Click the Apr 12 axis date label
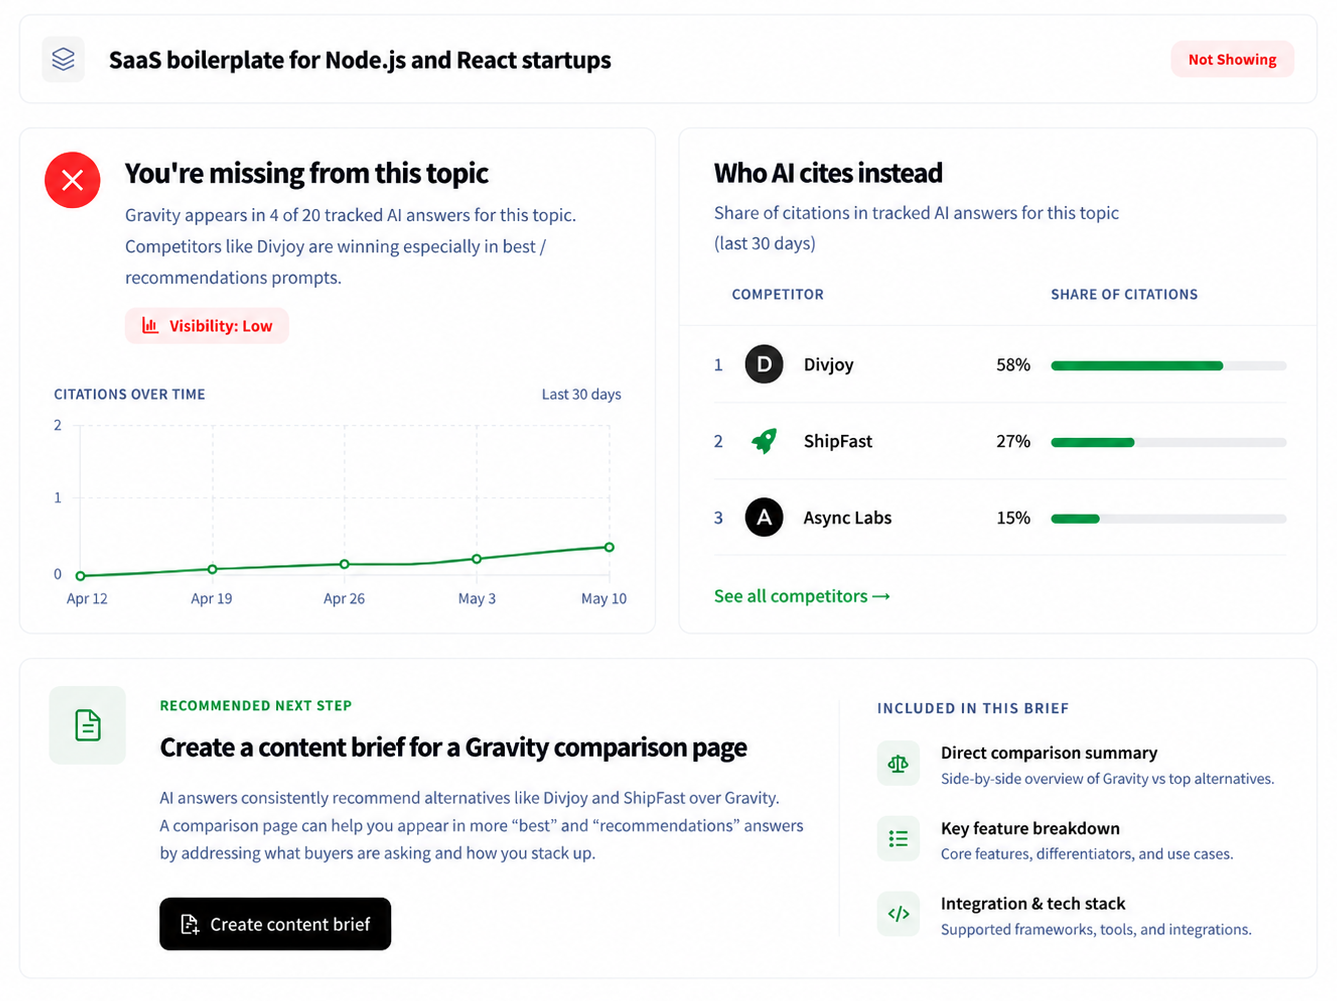The image size is (1337, 1001). (x=87, y=598)
